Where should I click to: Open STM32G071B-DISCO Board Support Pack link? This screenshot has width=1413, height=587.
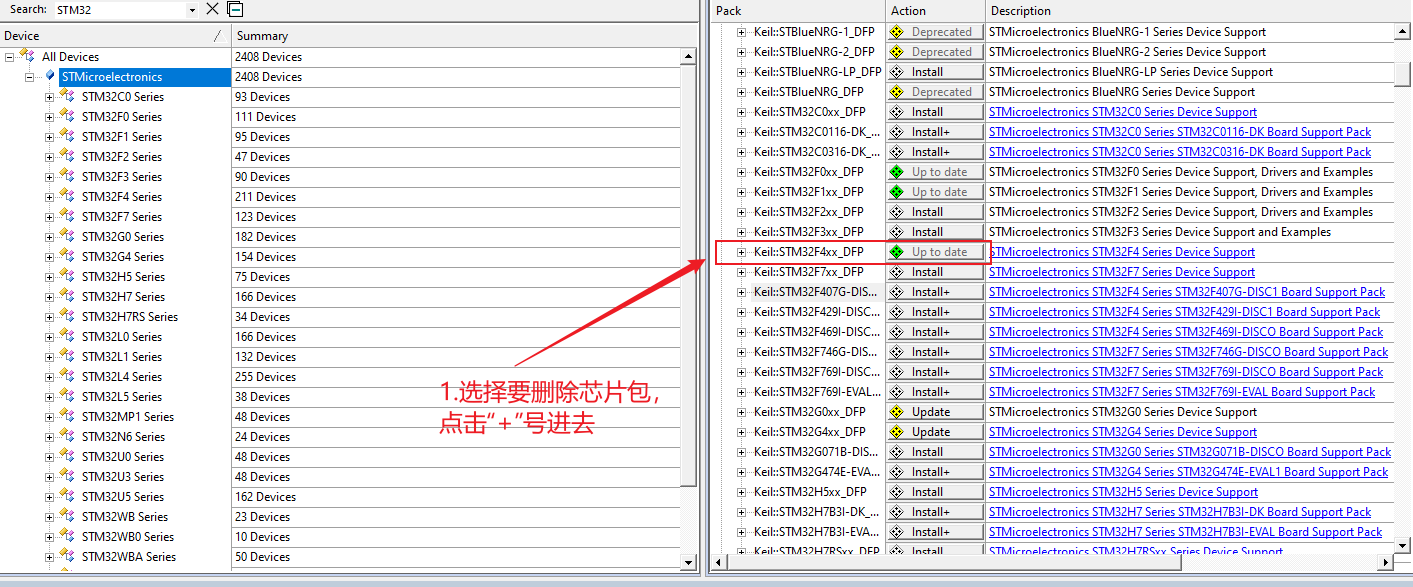pyautogui.click(x=1190, y=452)
